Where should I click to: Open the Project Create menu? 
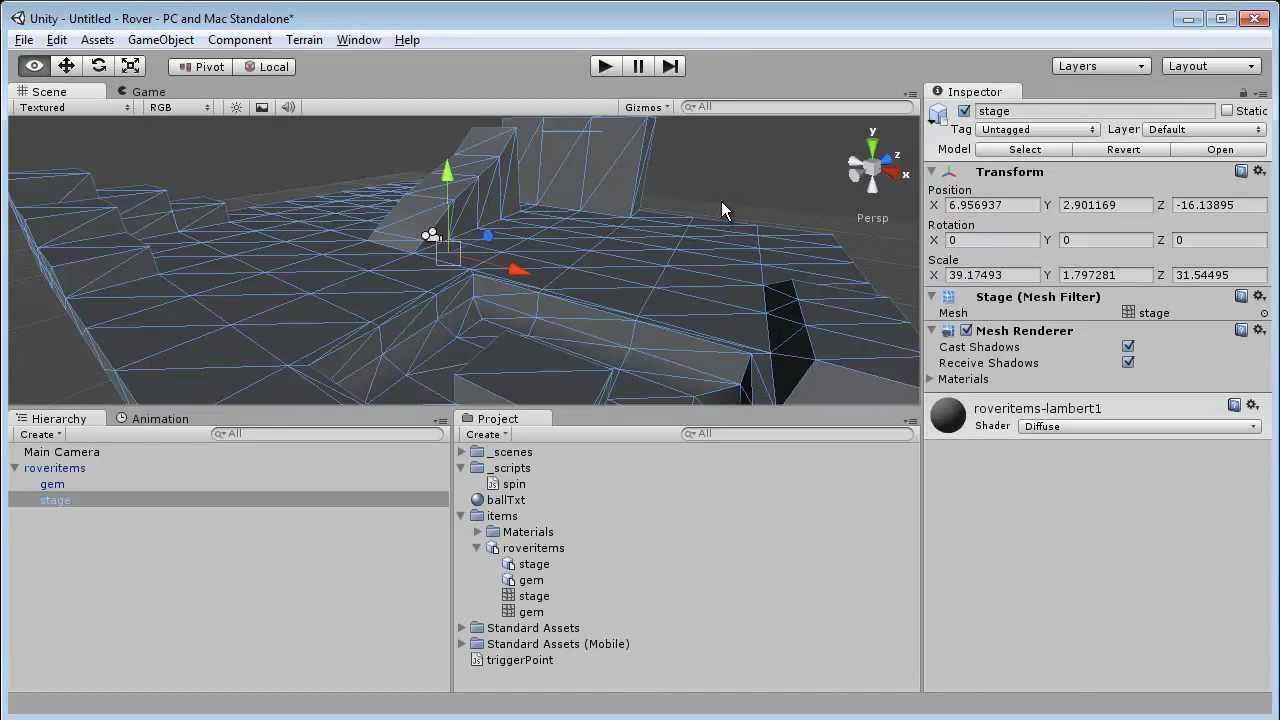pos(487,435)
